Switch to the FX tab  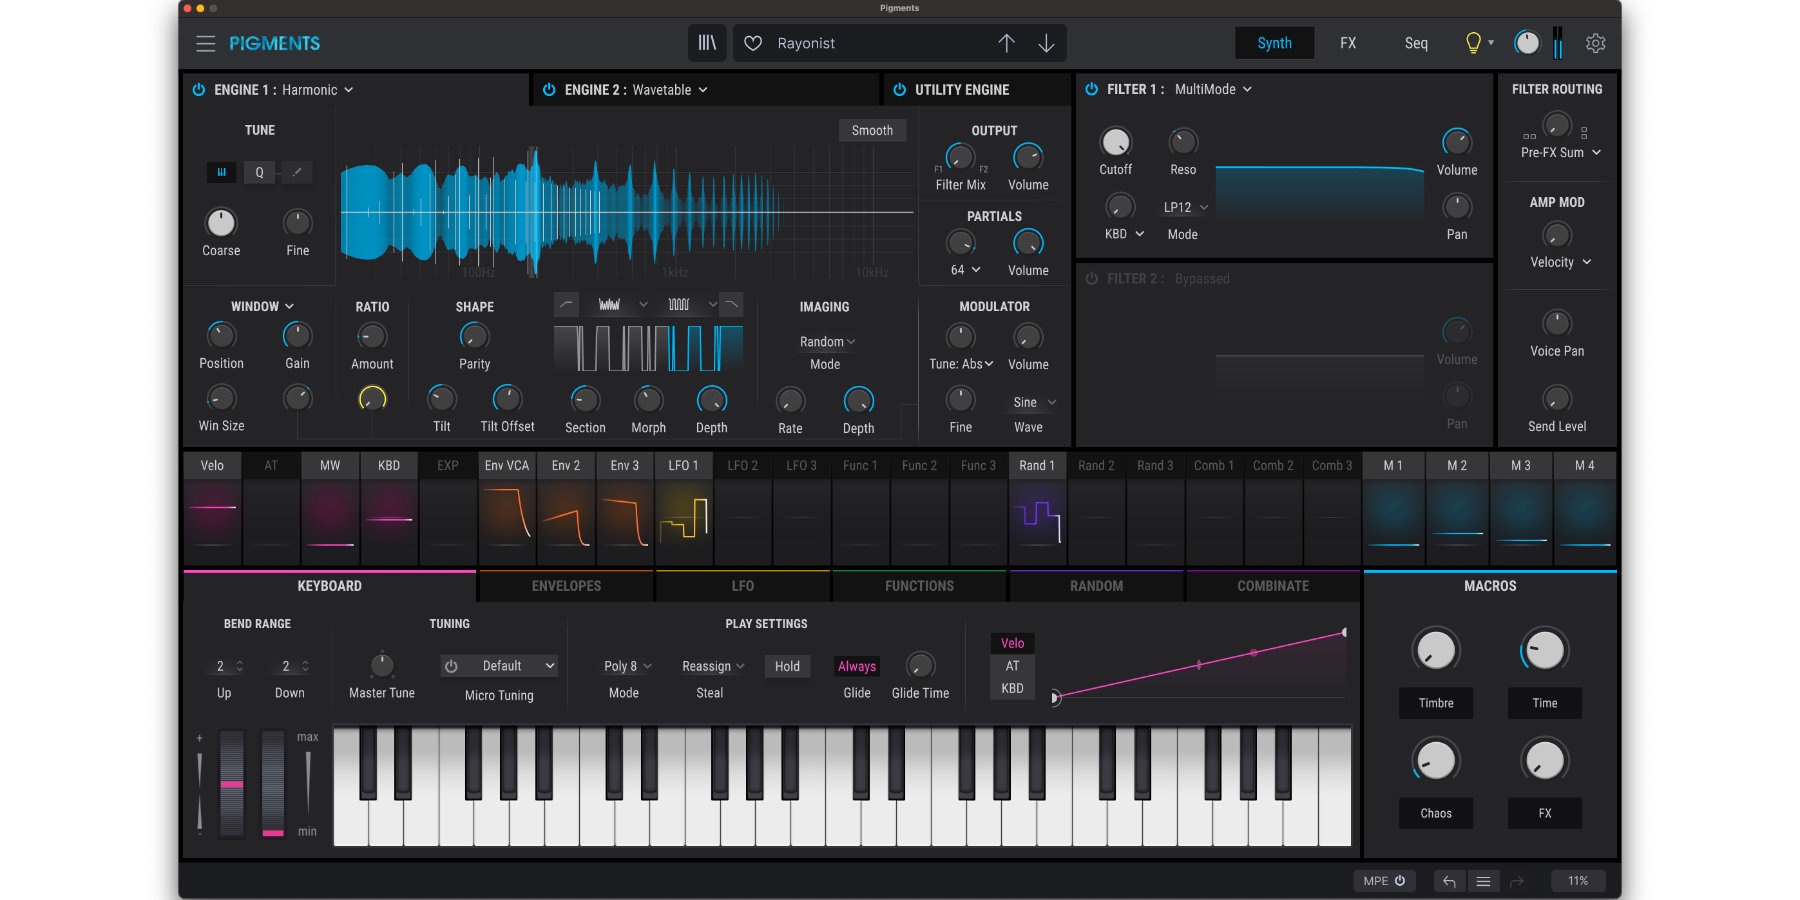tap(1348, 43)
